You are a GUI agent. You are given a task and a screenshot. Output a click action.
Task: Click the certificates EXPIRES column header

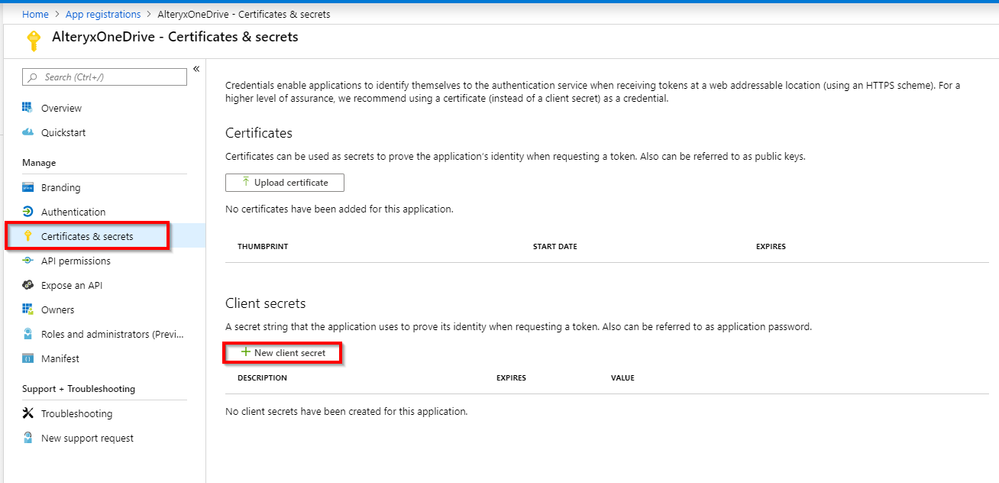pos(771,247)
